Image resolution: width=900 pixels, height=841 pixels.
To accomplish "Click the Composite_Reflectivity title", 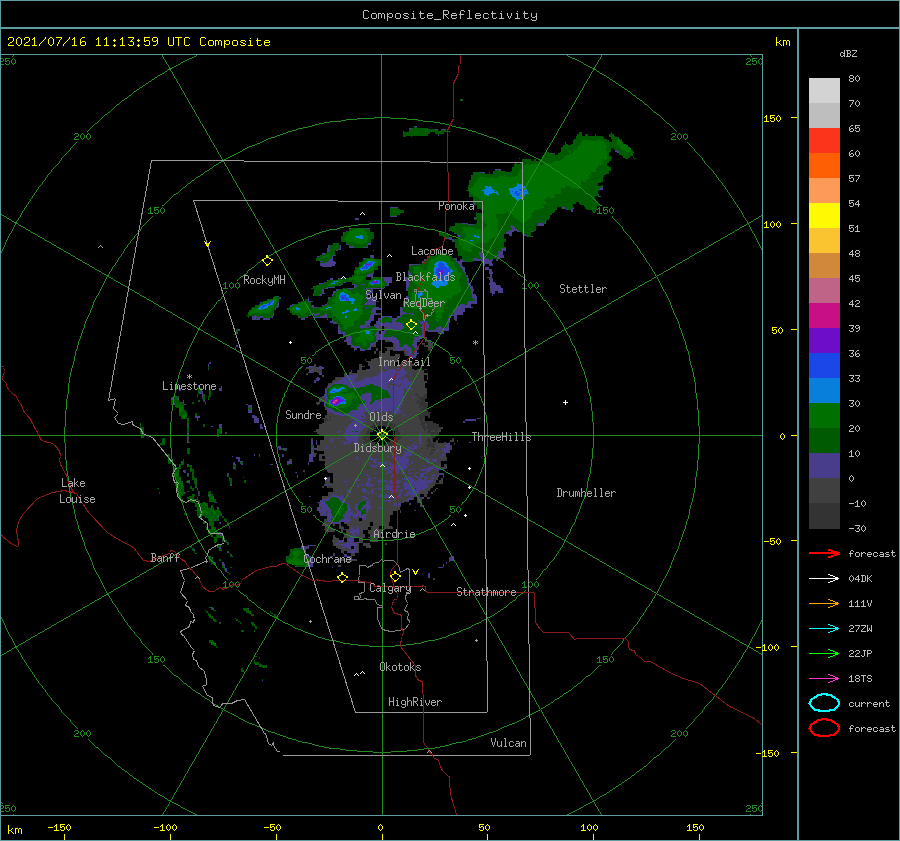I will [450, 15].
